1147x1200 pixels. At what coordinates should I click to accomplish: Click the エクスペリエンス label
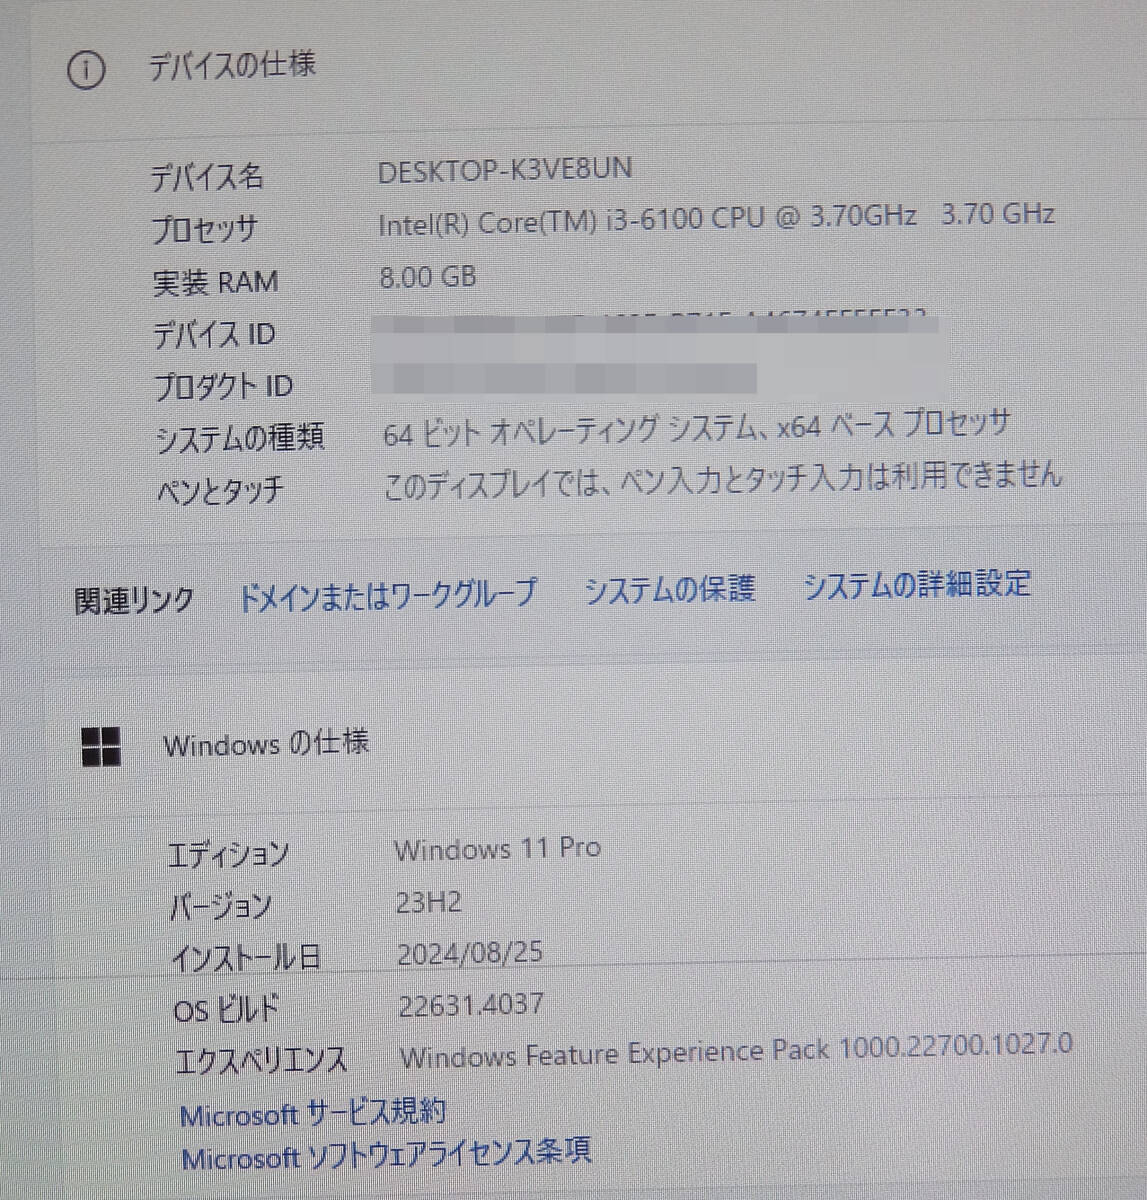(x=261, y=1062)
